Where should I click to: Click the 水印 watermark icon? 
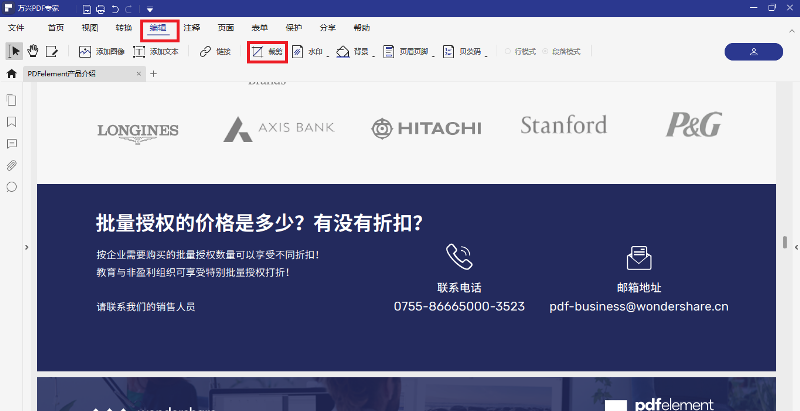click(x=298, y=52)
